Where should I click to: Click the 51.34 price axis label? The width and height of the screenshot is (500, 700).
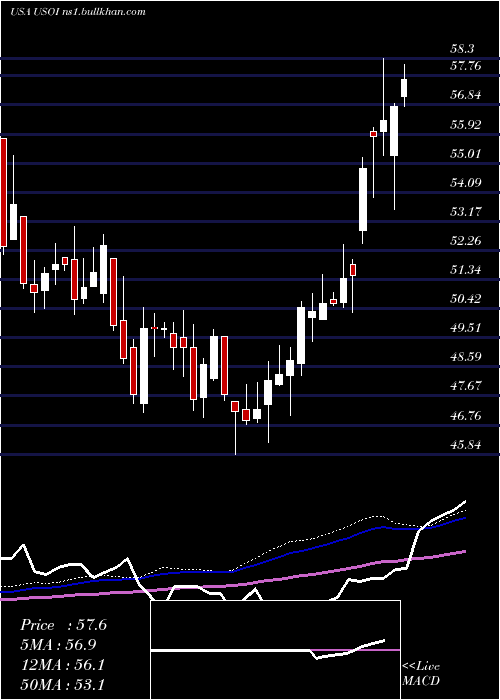[x=467, y=270]
